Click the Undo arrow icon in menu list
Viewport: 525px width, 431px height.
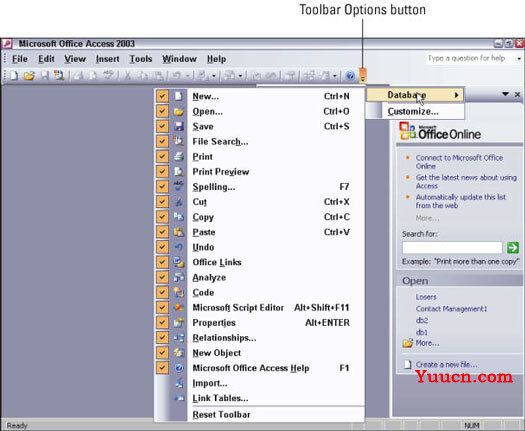click(179, 247)
